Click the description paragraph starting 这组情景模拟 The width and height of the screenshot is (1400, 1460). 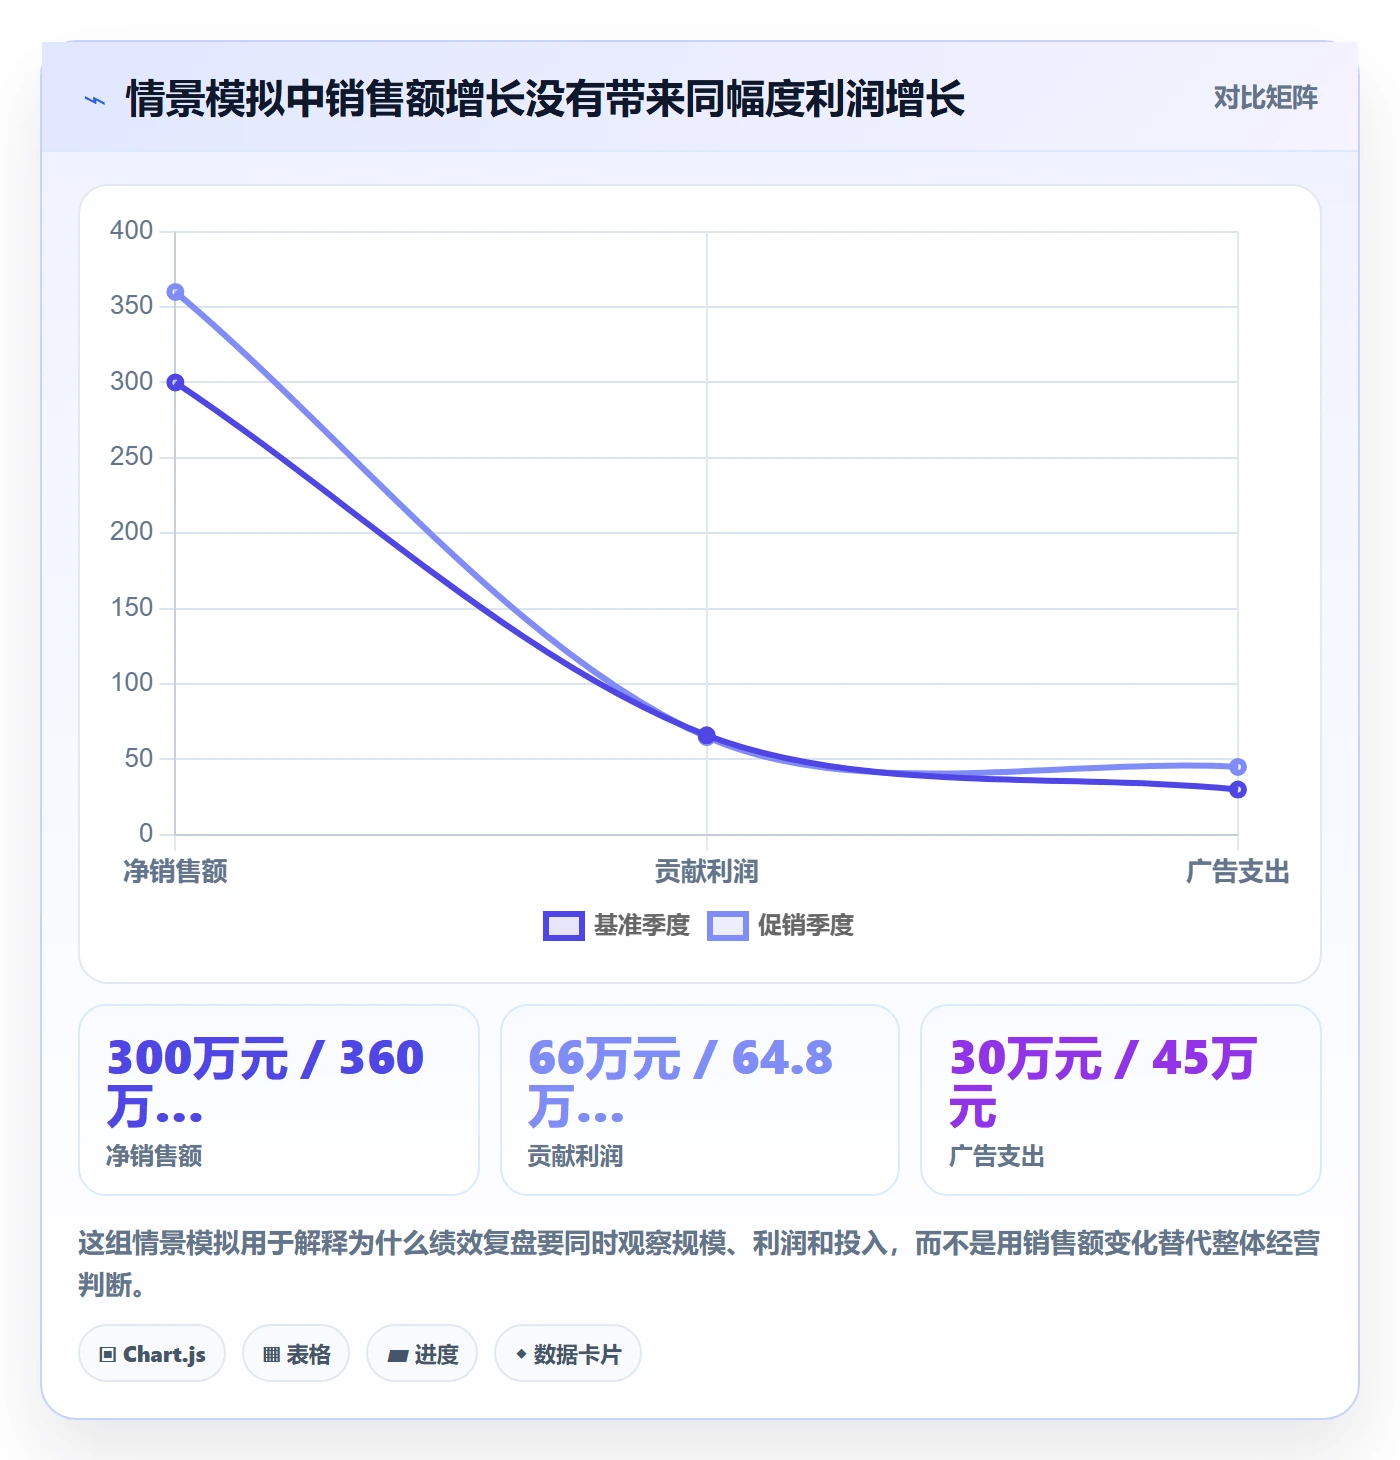point(699,1264)
